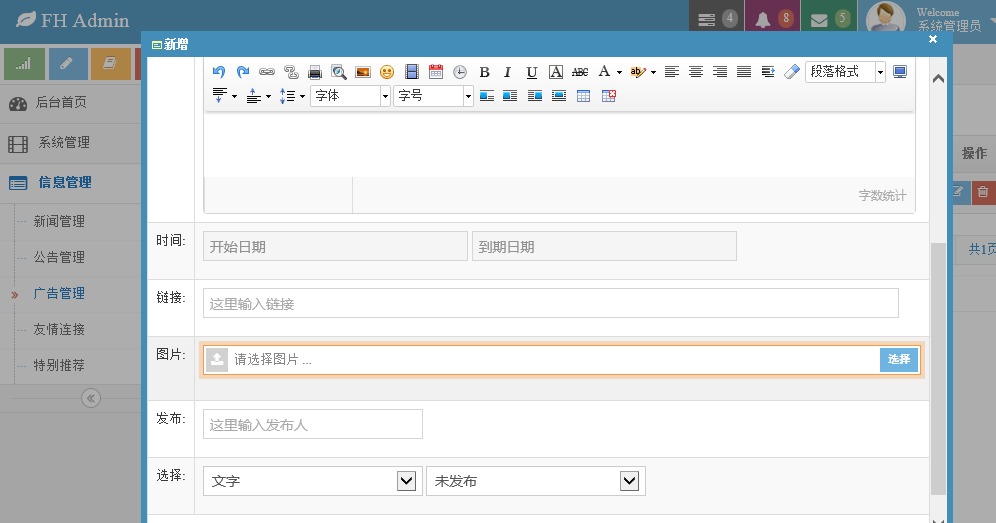Insert the current date with the calendar icon

pyautogui.click(x=436, y=72)
